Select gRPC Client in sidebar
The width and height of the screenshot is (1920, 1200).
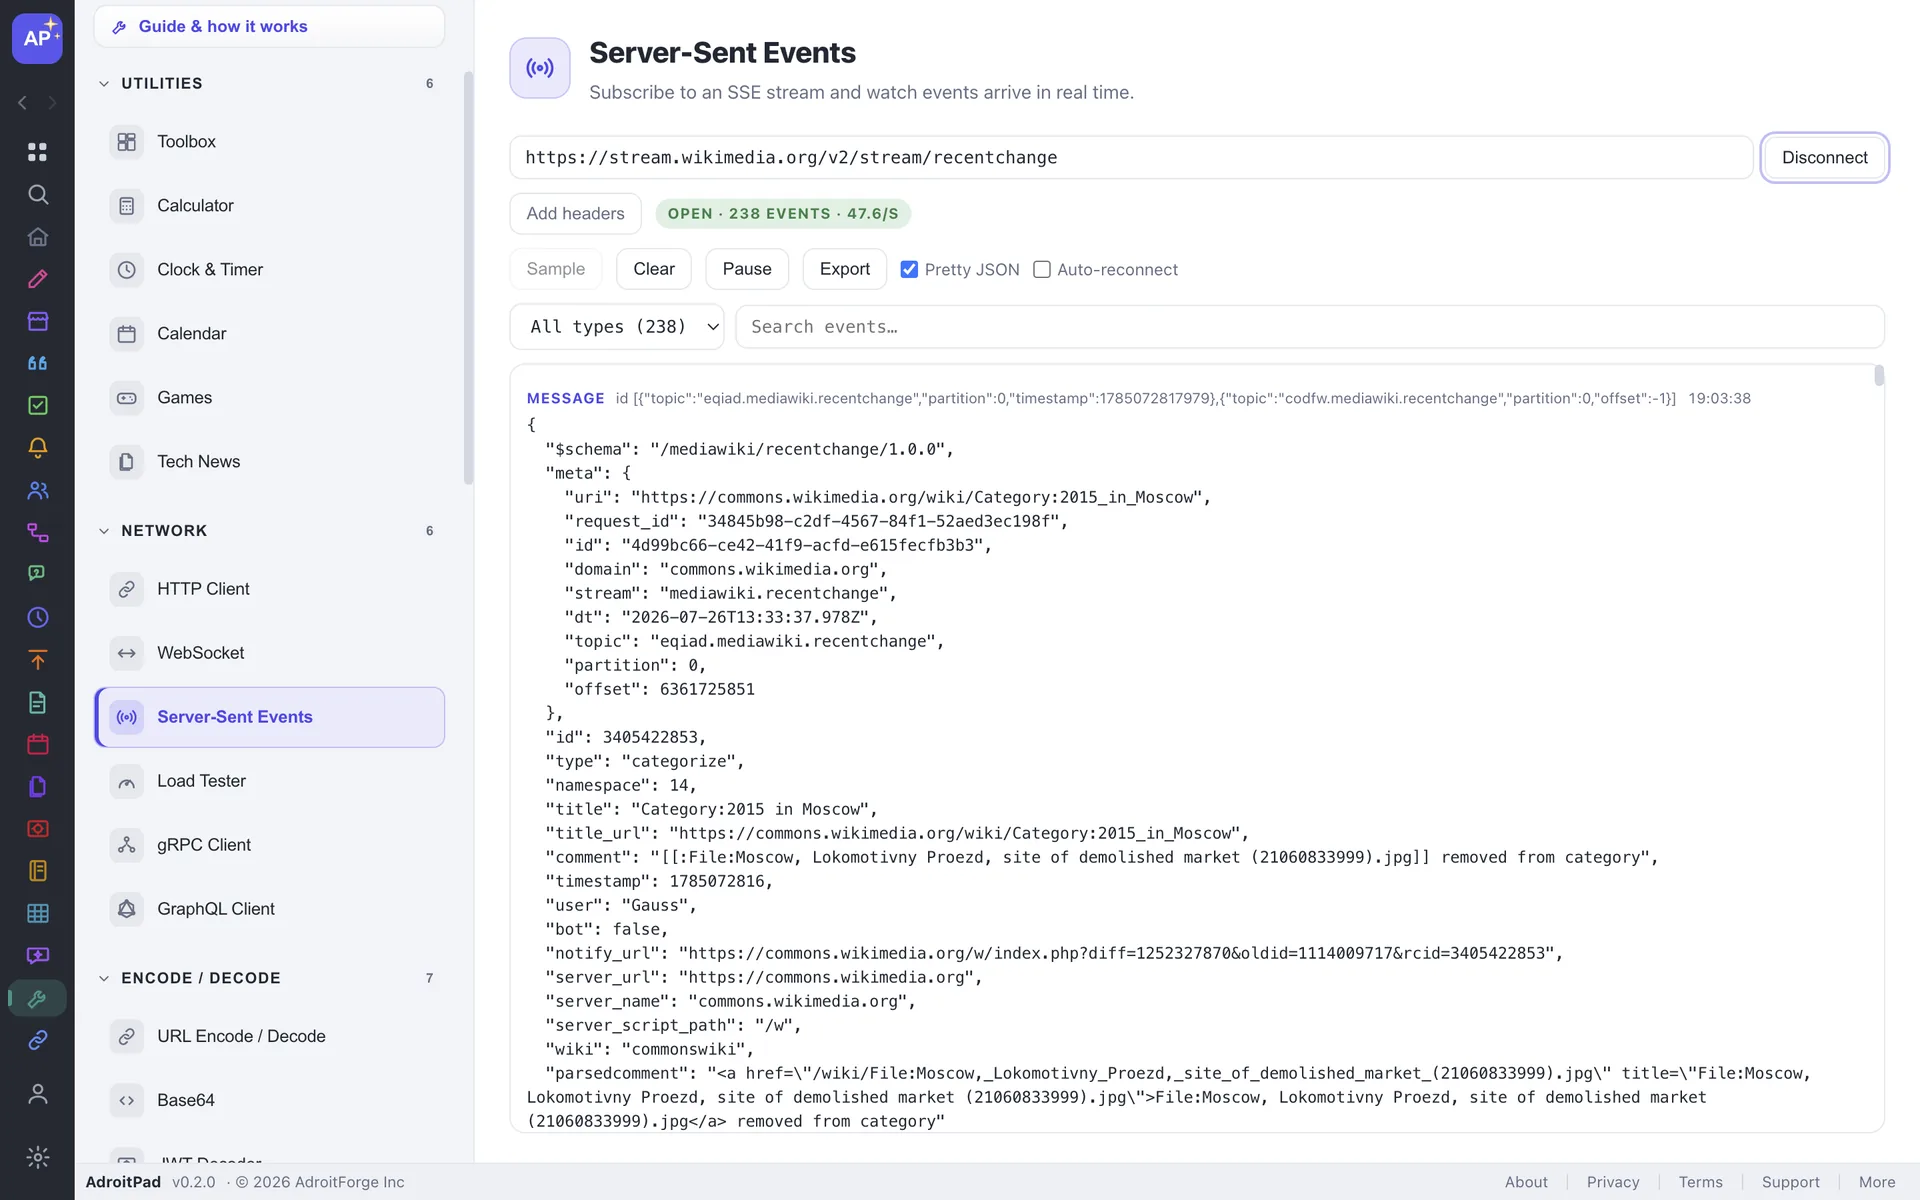click(270, 845)
